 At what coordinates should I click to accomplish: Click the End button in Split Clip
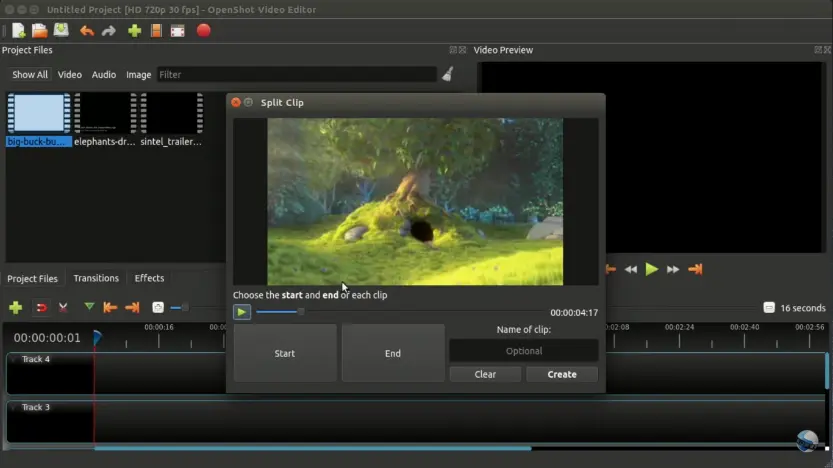(x=393, y=353)
